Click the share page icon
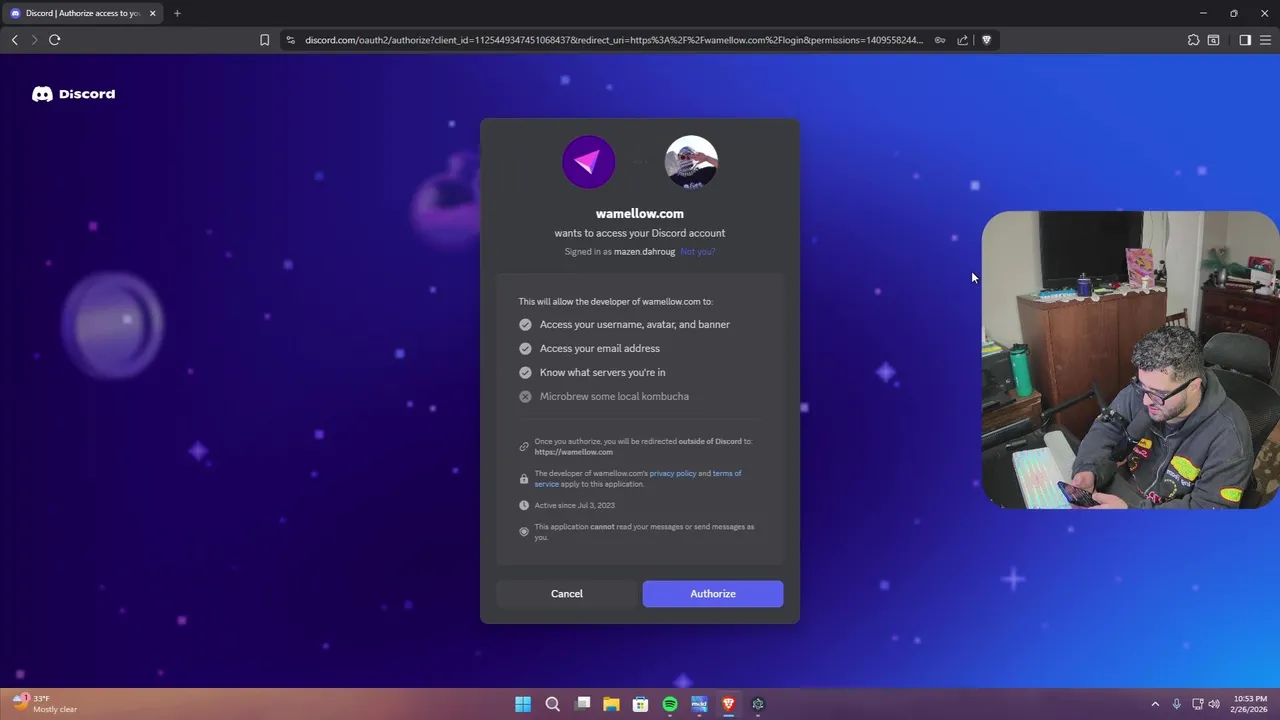This screenshot has height=720, width=1280. click(962, 40)
